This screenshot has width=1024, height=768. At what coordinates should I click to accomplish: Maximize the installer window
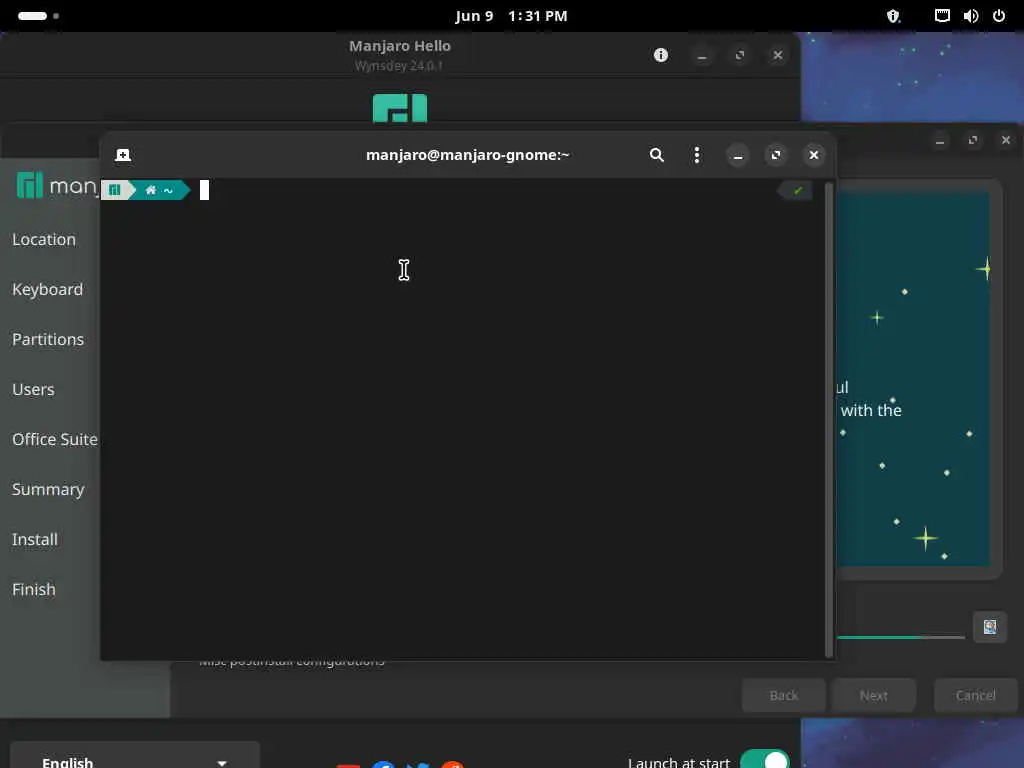[973, 140]
